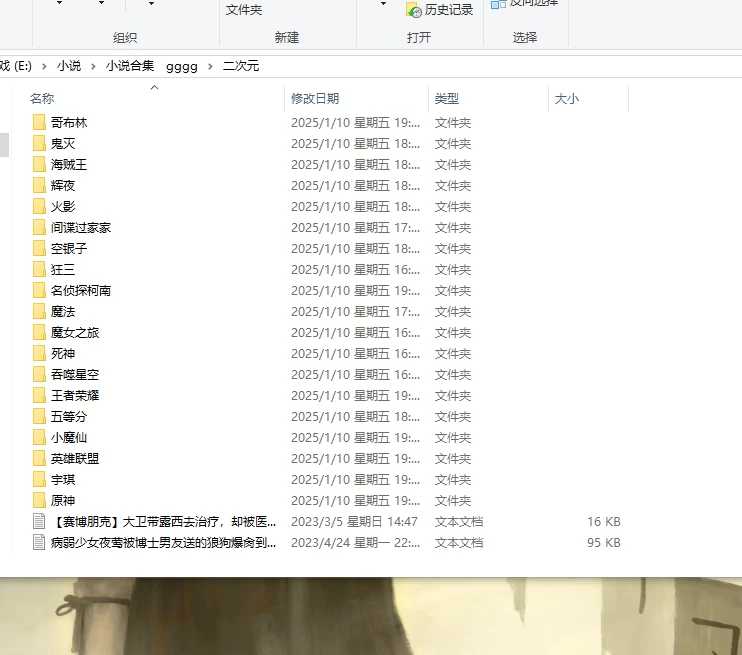This screenshot has width=742, height=655.
Task: Click the 2023/4/24 星期一 date cell
Action: coord(355,542)
